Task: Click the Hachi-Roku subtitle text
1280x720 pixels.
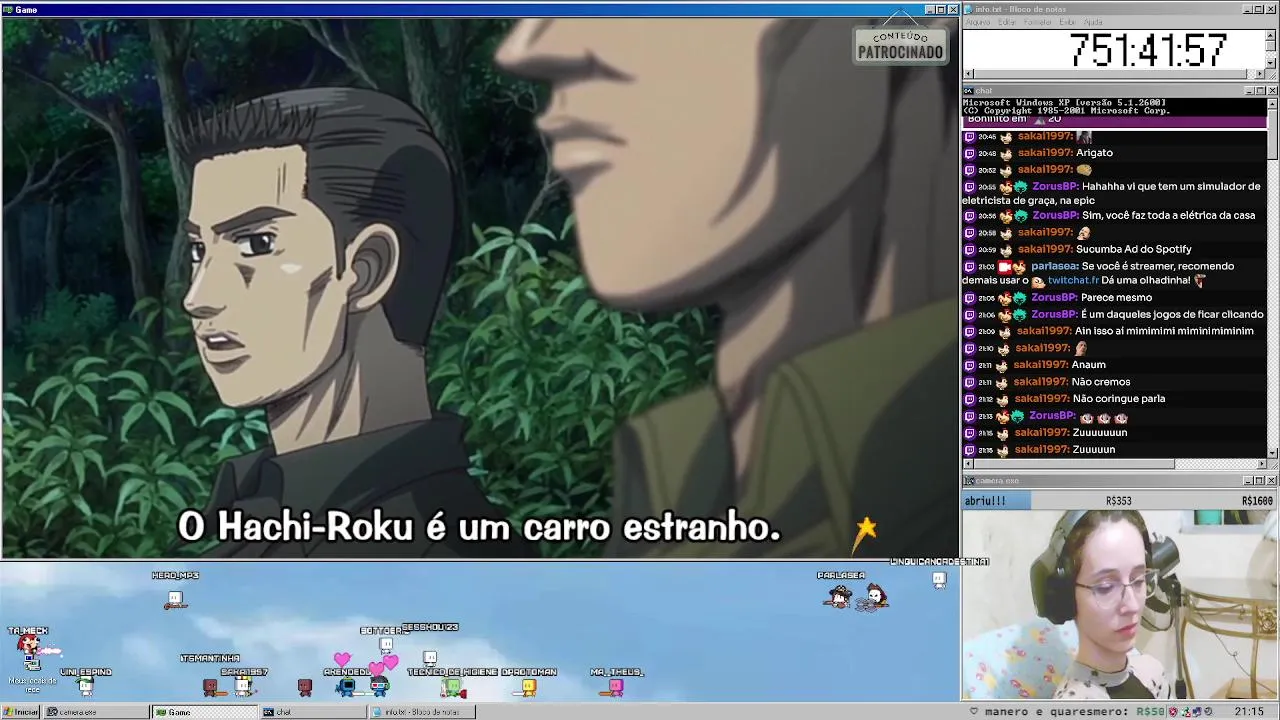Action: coord(479,527)
